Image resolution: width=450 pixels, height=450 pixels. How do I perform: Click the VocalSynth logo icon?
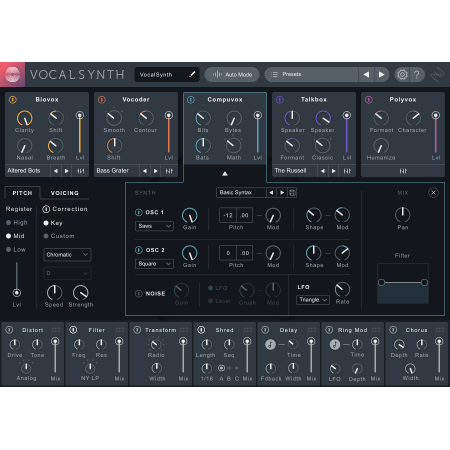pos(12,75)
